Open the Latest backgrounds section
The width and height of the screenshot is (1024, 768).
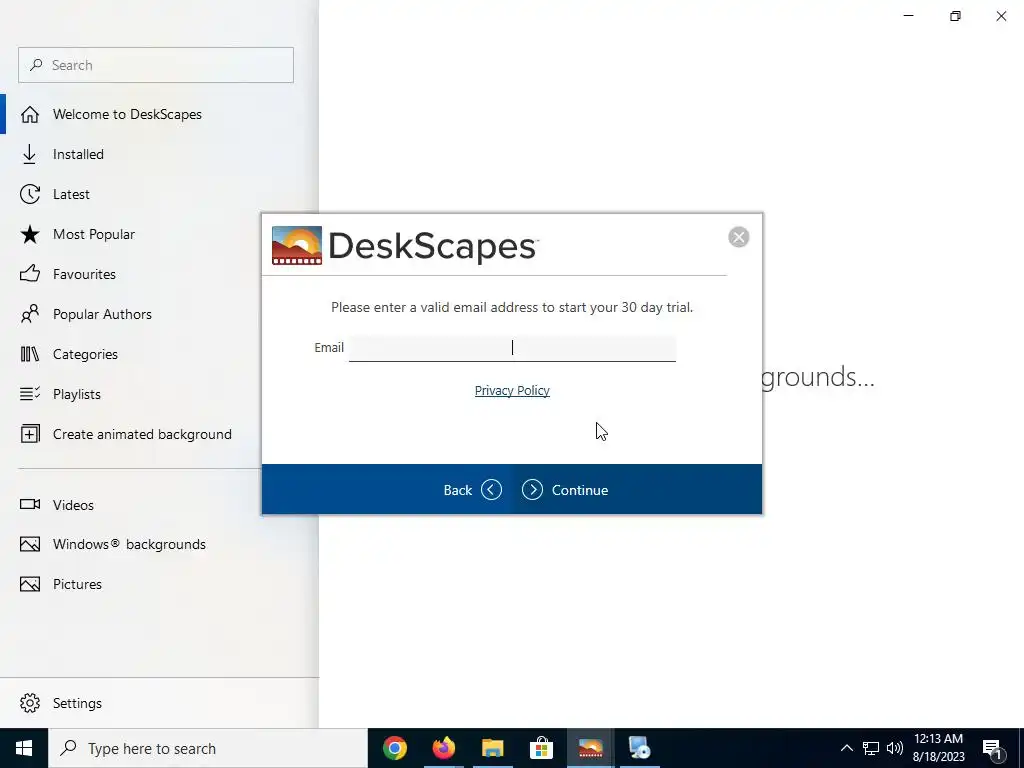[71, 194]
